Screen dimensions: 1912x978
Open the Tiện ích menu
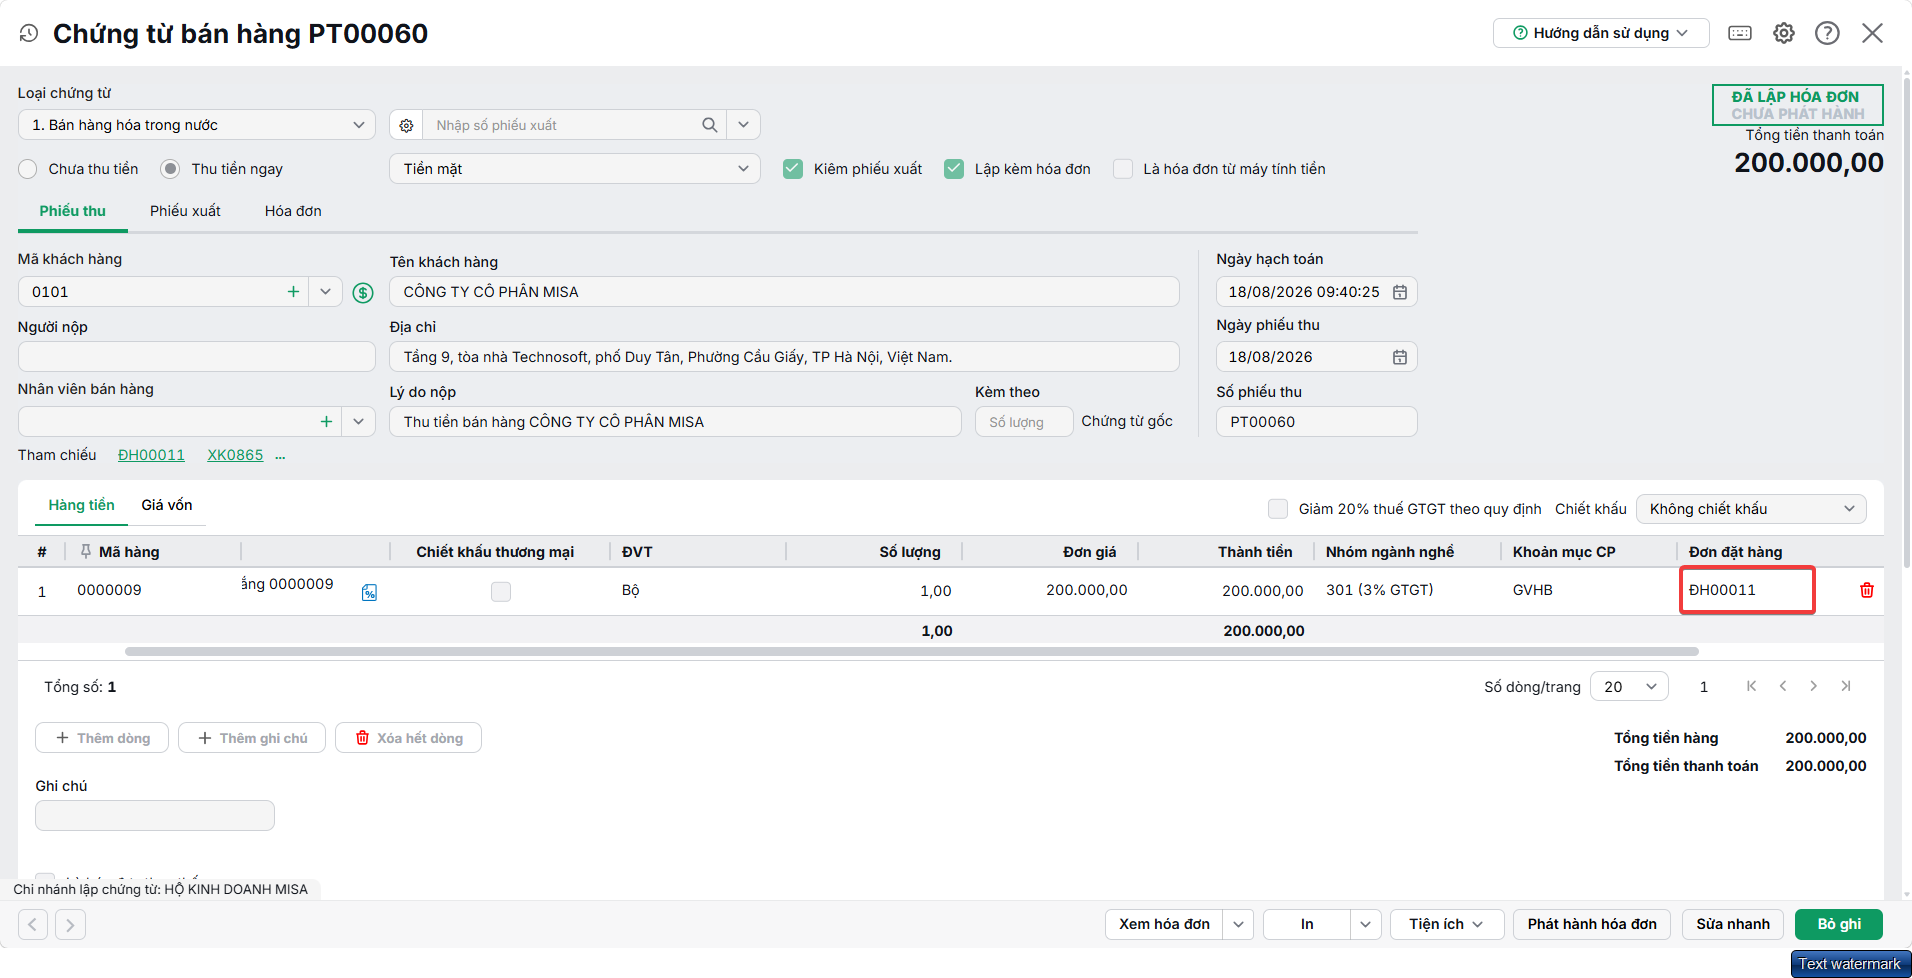click(1447, 924)
